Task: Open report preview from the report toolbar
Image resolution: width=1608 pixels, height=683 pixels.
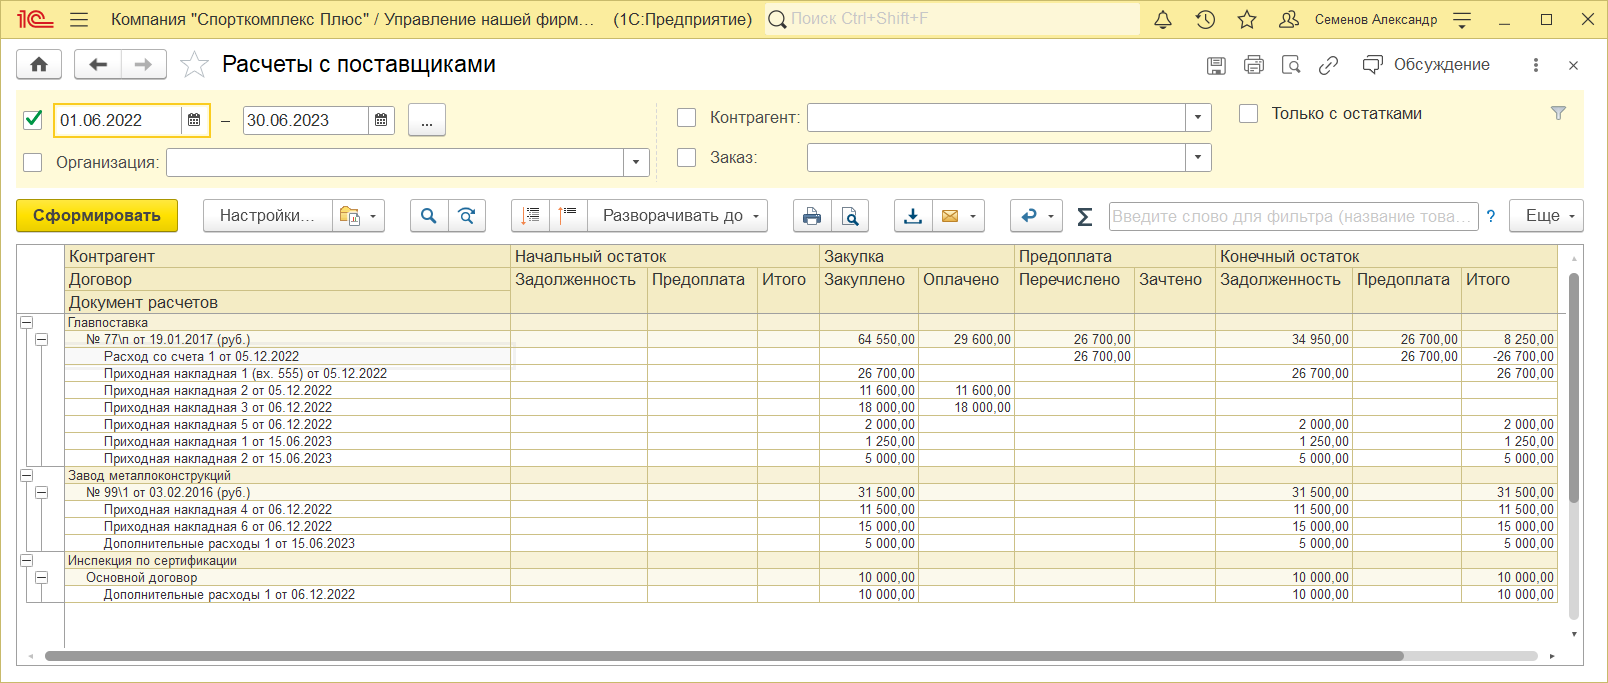Action: tap(850, 216)
